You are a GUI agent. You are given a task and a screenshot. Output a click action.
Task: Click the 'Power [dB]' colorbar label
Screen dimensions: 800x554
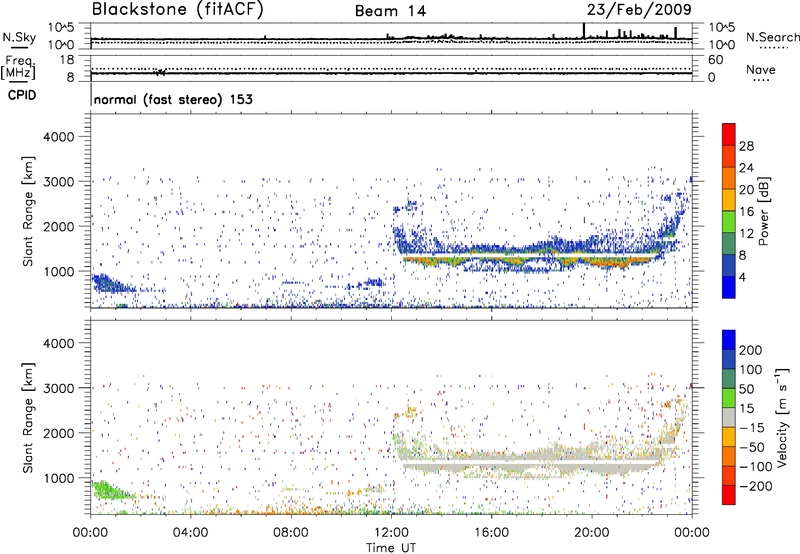(x=763, y=211)
